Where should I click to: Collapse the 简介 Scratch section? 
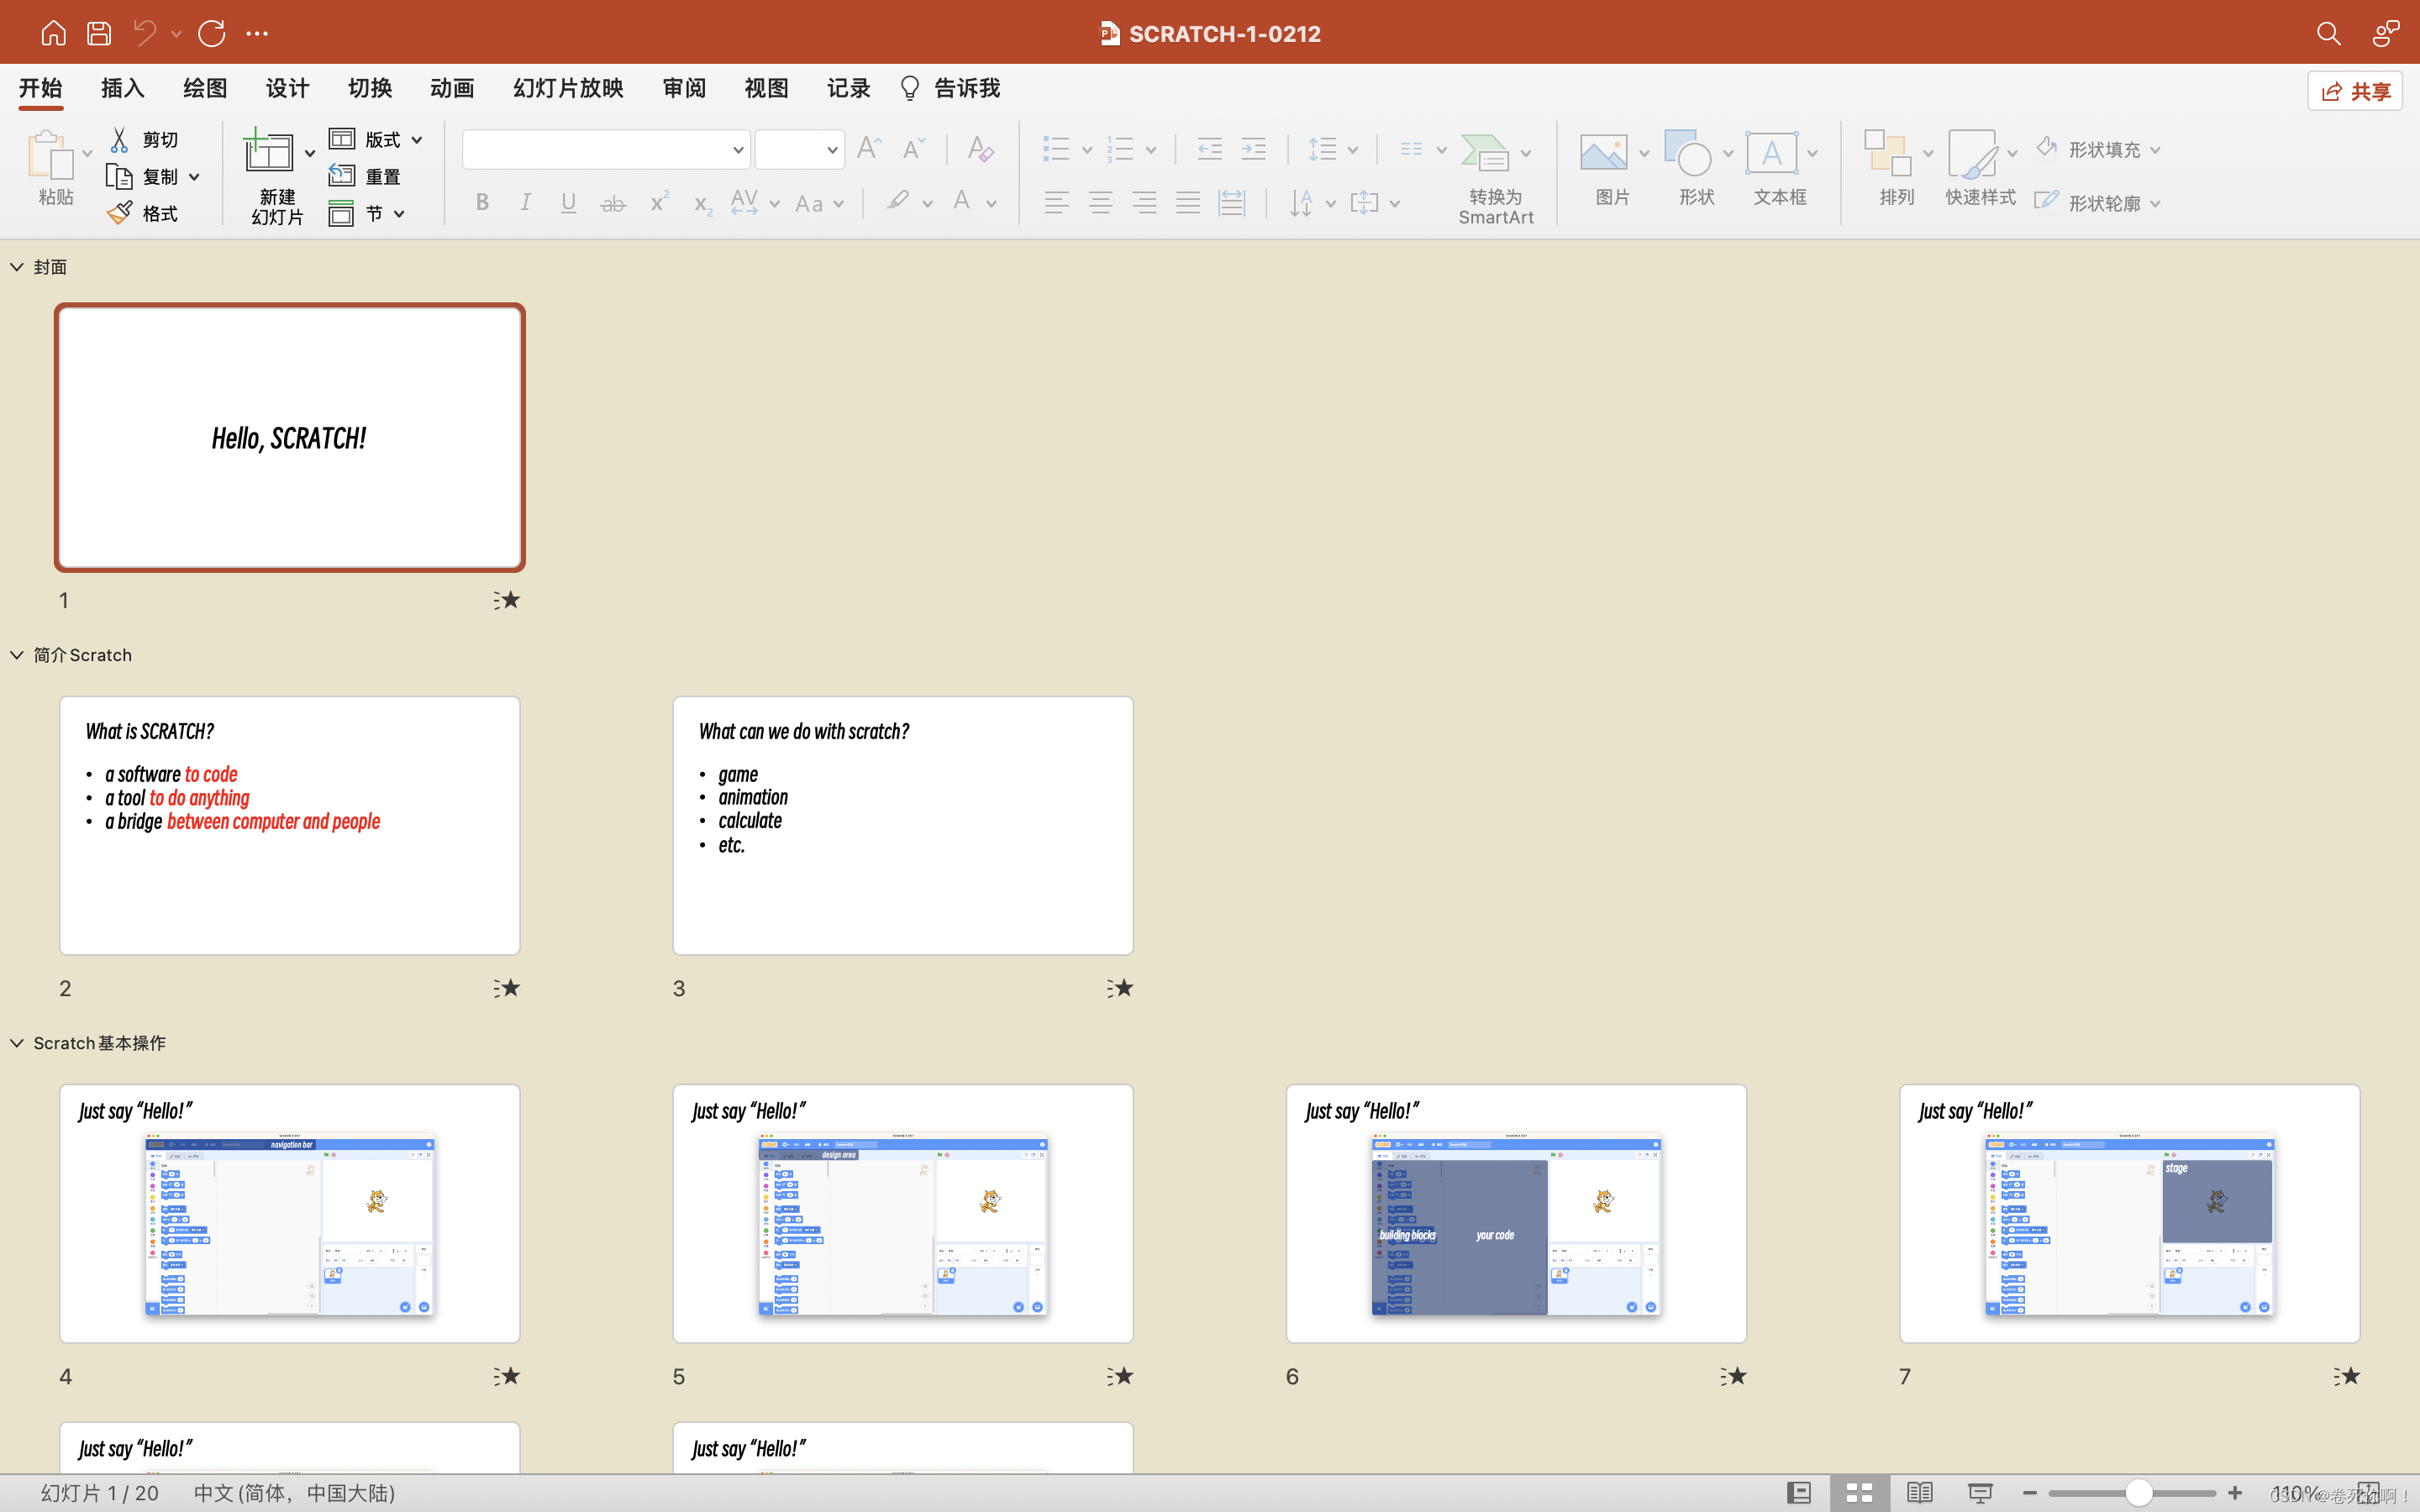(x=17, y=655)
